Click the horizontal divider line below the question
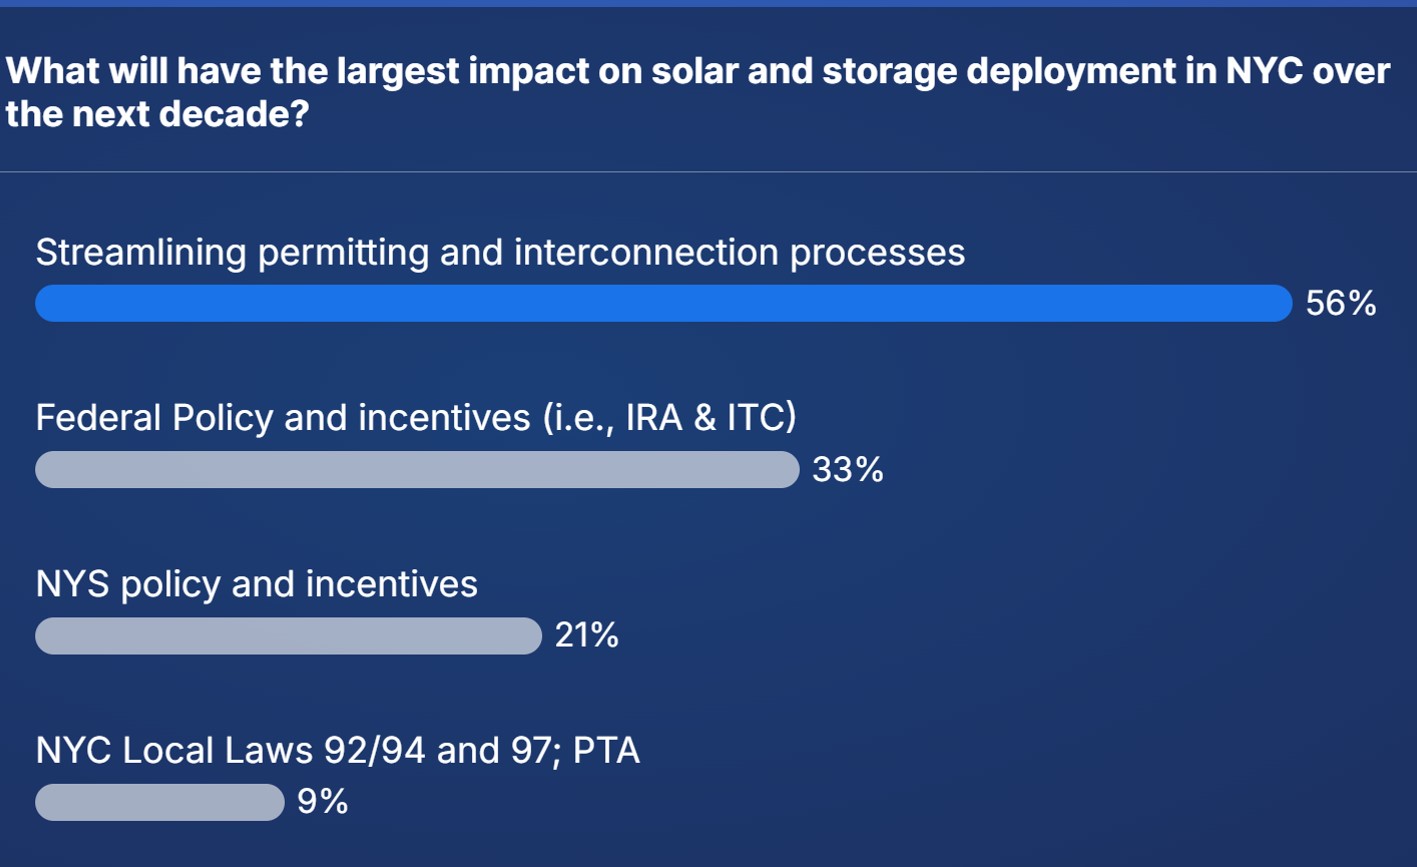The image size is (1417, 867). click(x=708, y=172)
